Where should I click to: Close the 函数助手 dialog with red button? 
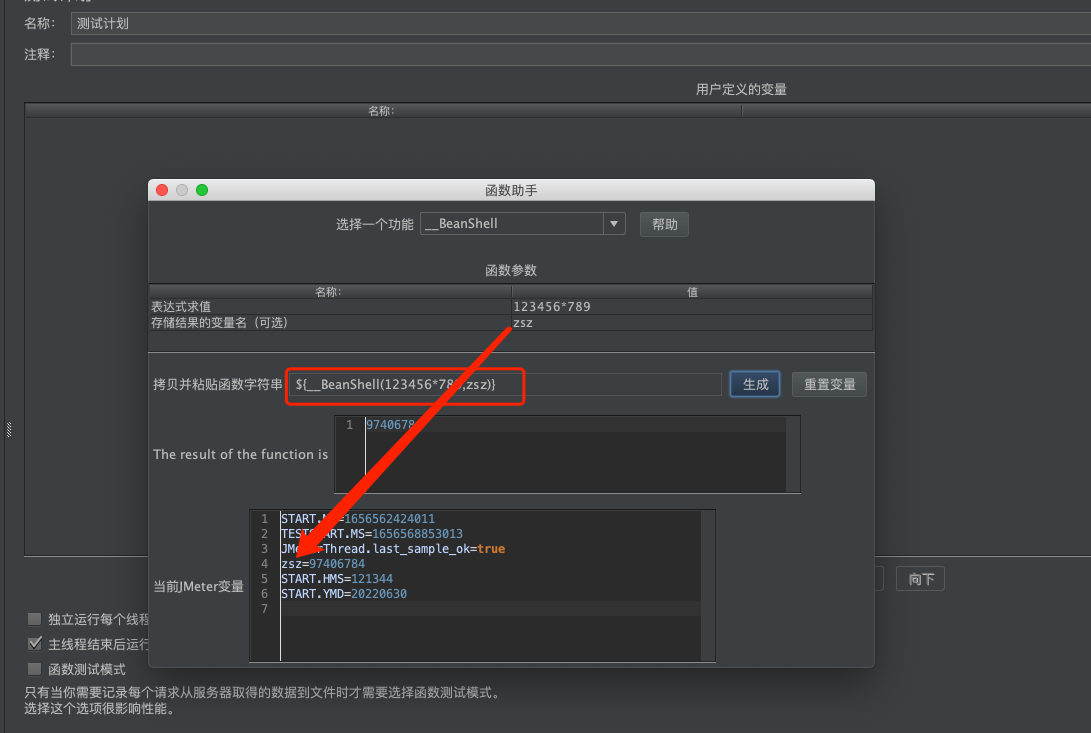pos(162,190)
